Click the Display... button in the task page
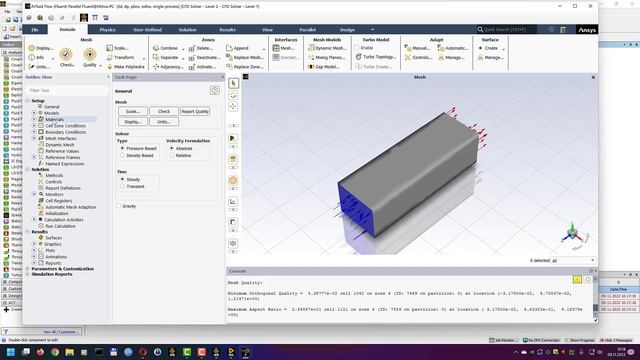Viewport: 640px width, 360px height. (x=133, y=122)
